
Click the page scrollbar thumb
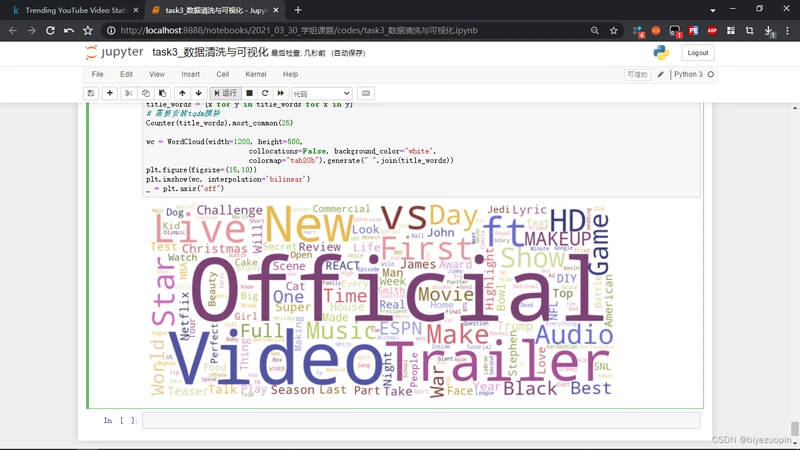pyautogui.click(x=794, y=428)
